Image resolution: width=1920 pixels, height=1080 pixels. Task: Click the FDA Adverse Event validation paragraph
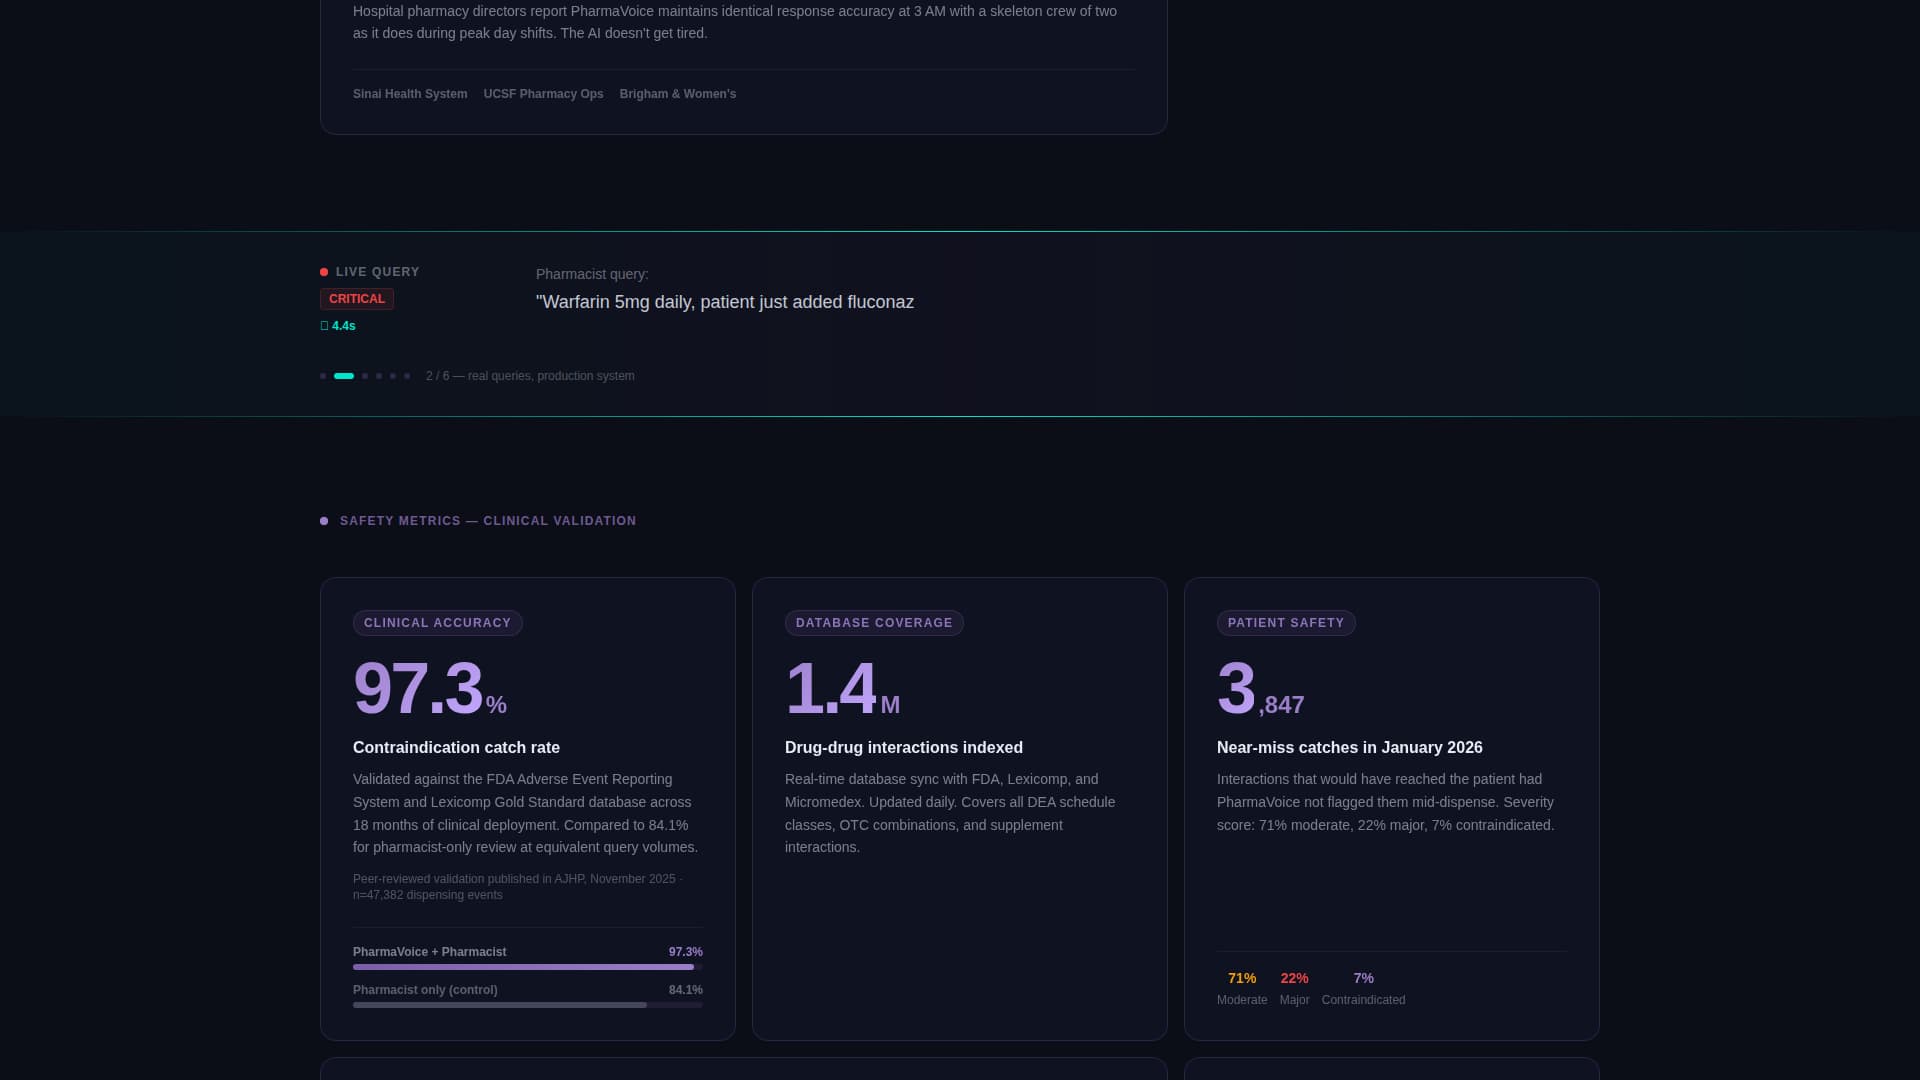pos(526,813)
